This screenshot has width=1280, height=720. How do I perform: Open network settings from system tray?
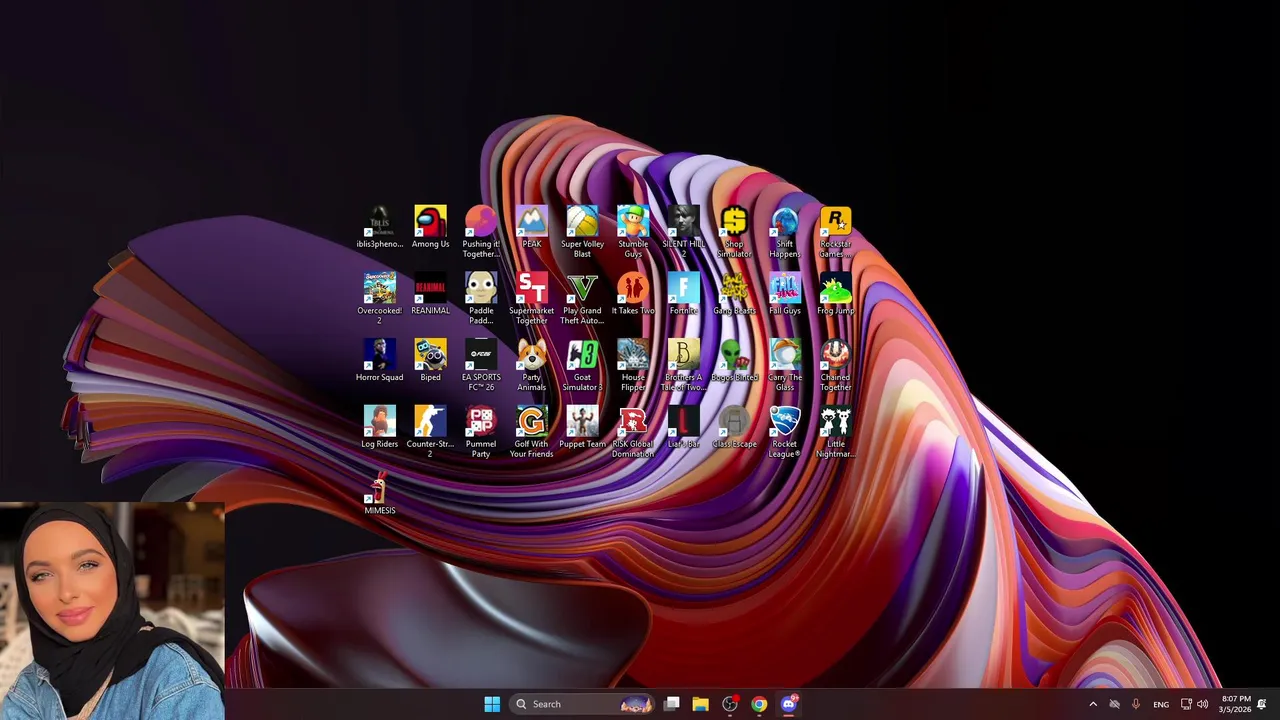1186,704
